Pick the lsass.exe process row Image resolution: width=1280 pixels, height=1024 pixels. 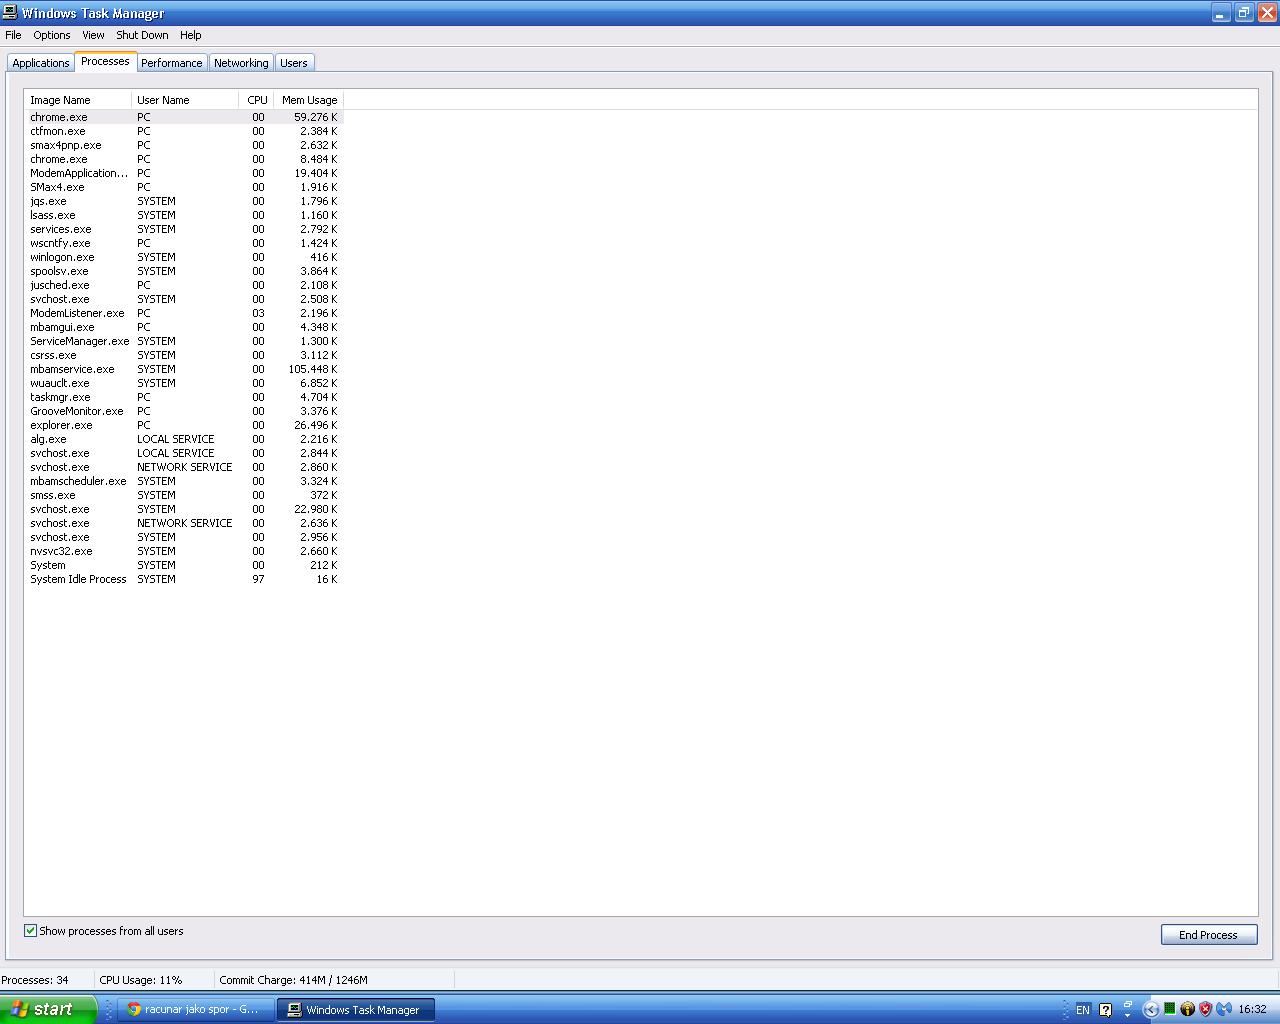[184, 215]
